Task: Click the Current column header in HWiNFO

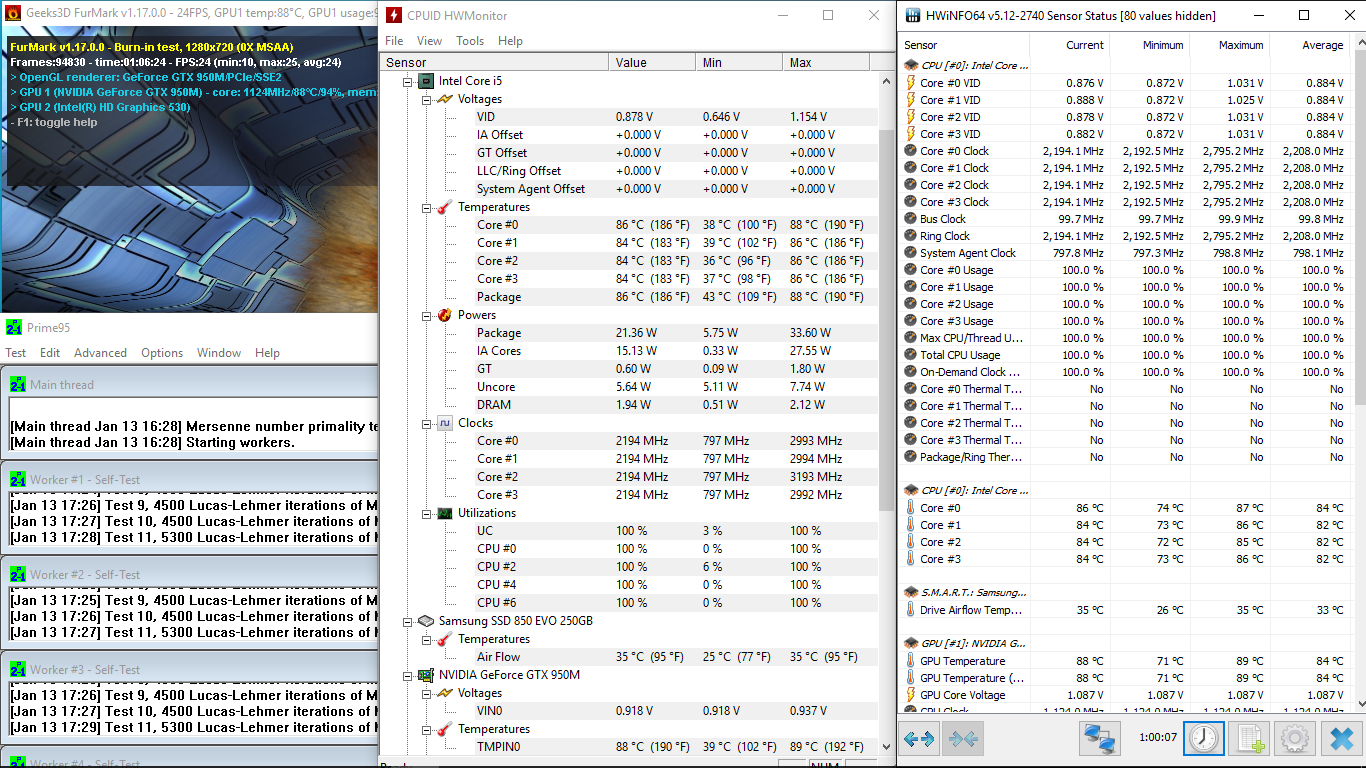Action: (1069, 45)
